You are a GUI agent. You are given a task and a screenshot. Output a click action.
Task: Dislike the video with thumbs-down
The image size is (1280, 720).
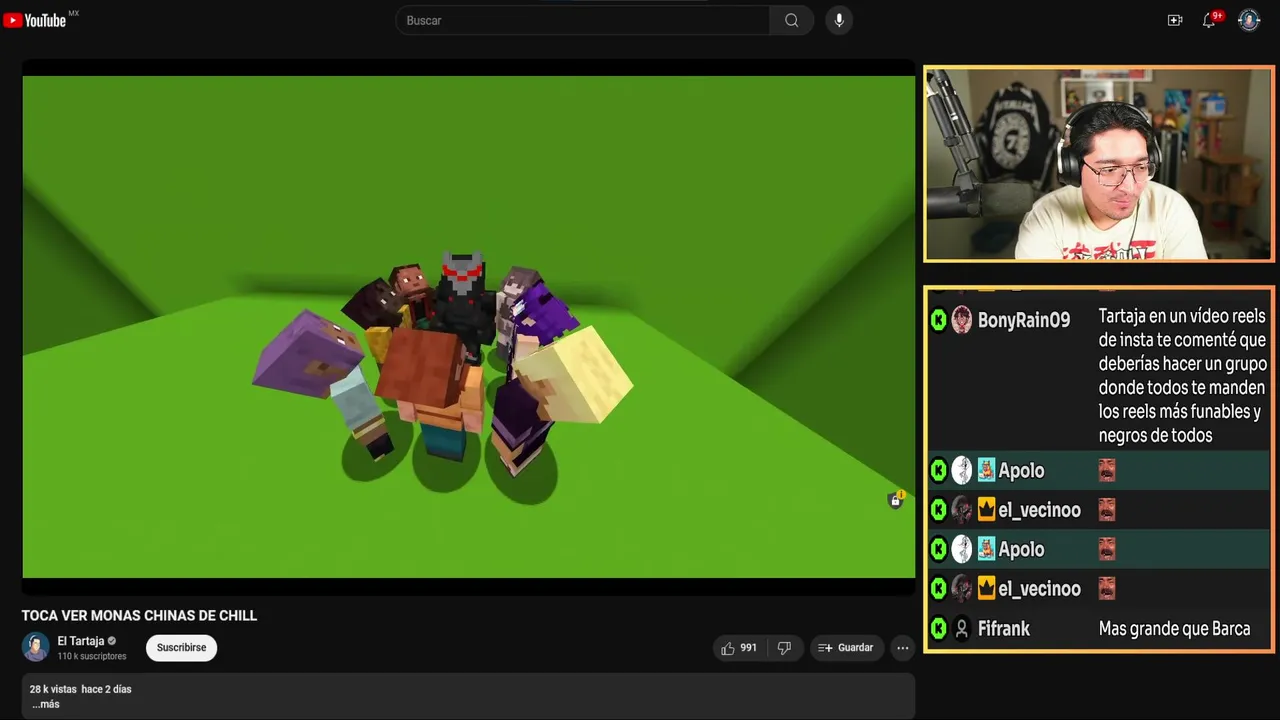click(784, 648)
